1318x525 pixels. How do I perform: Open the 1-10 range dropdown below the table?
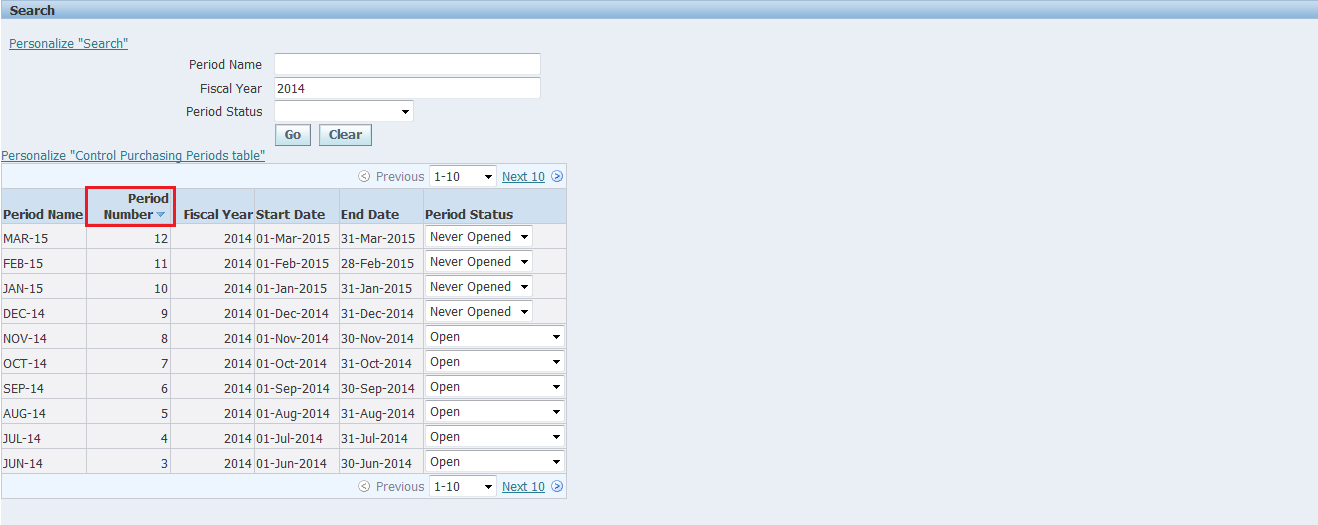pyautogui.click(x=463, y=486)
